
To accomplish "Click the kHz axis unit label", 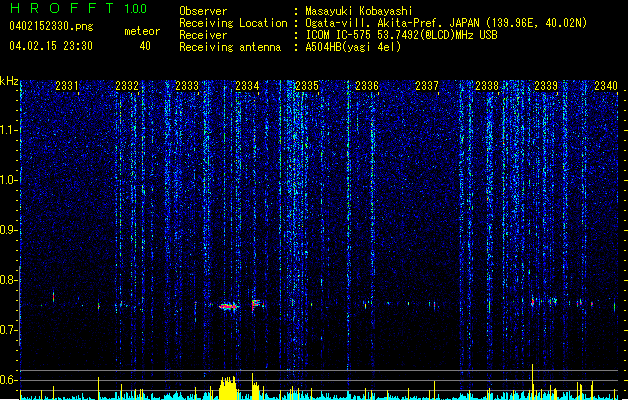I will 9,81.
